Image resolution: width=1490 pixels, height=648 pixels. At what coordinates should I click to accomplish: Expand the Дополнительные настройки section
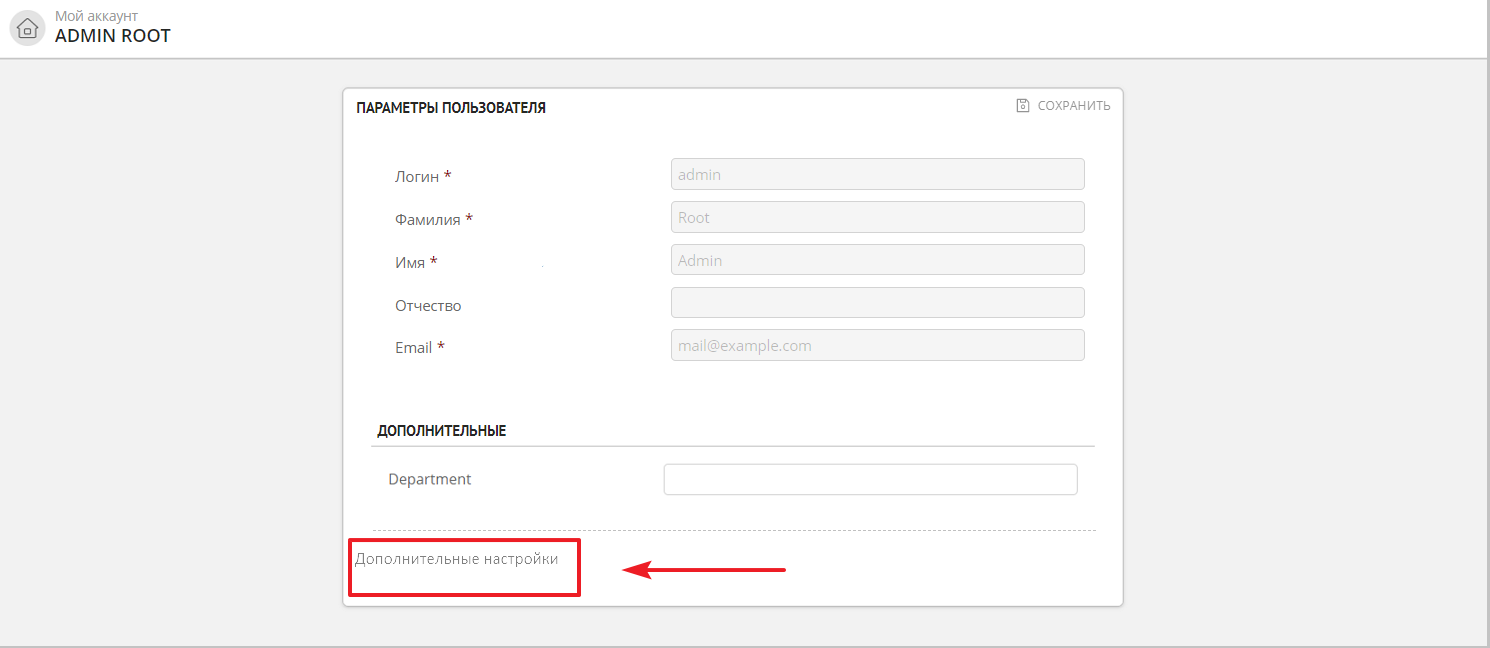(457, 559)
